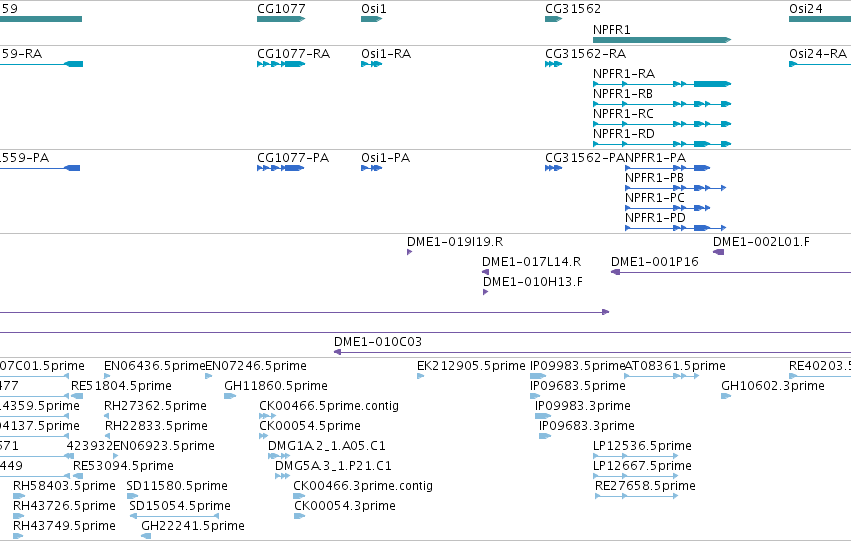Select BAC clone DME1-001P16

point(731,272)
